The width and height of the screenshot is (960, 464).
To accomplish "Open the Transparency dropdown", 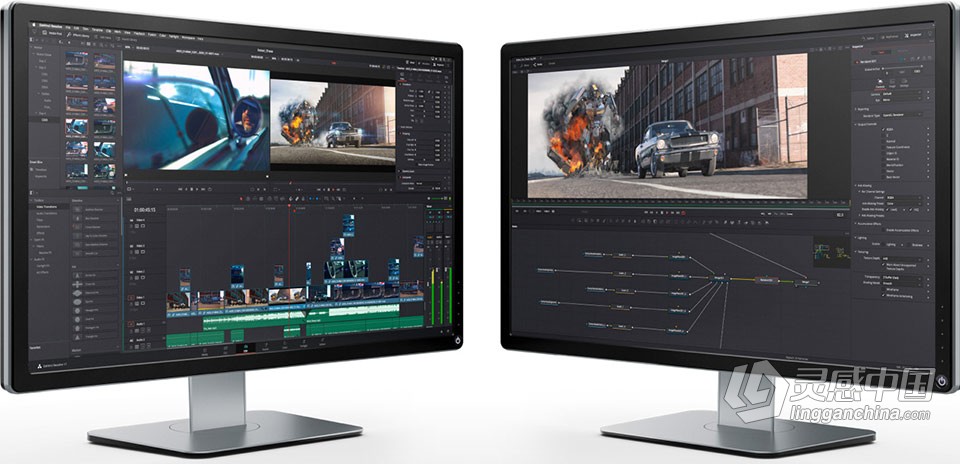I will click(x=902, y=278).
